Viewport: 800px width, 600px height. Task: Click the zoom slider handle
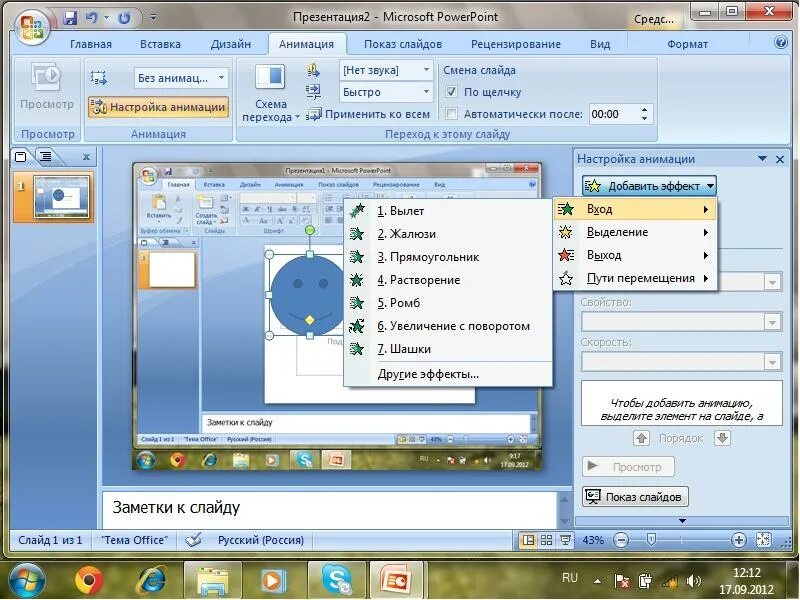[x=651, y=539]
